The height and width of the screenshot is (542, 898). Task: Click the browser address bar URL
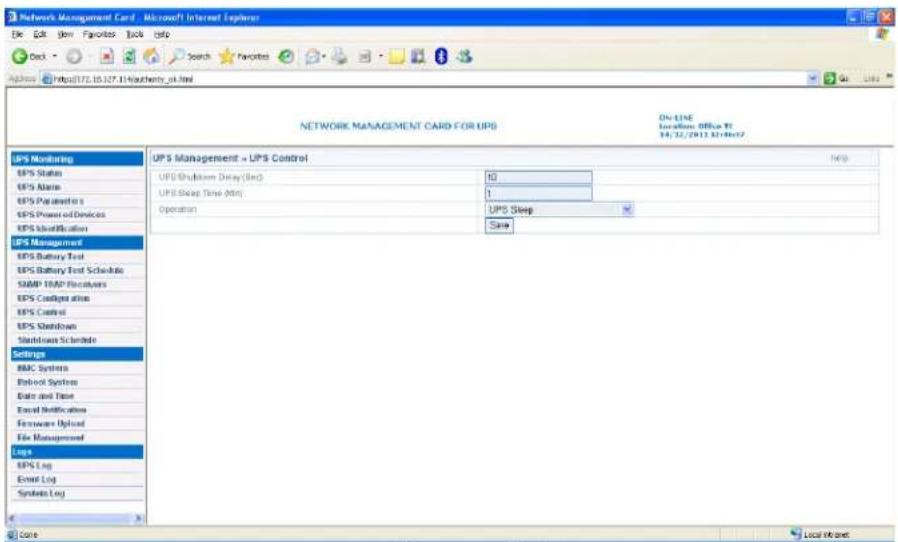point(123,79)
